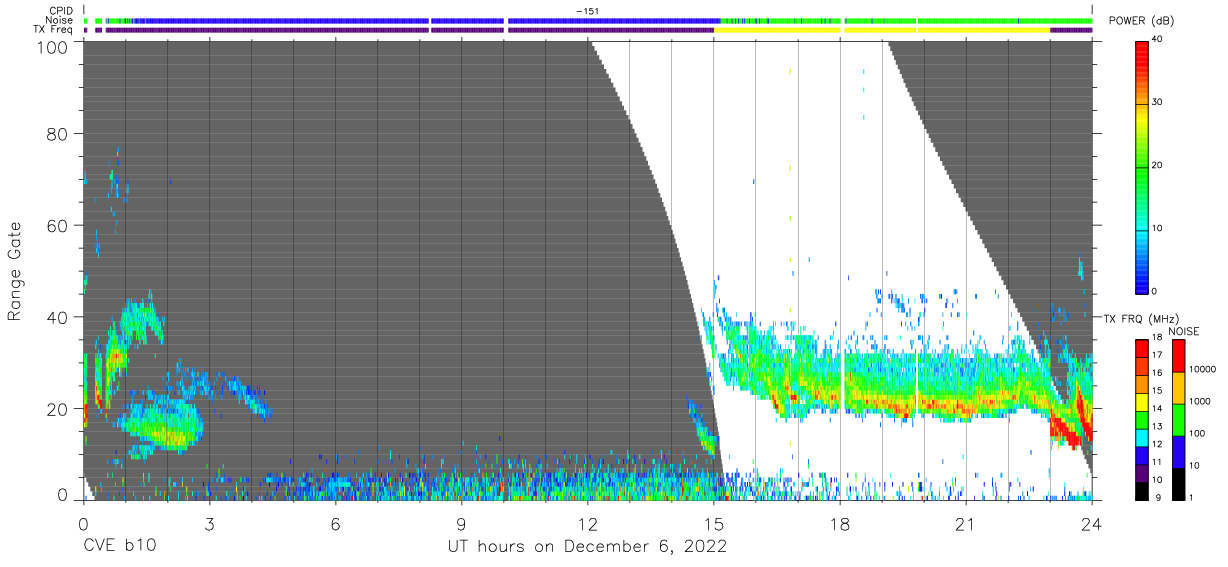Screen dimensions: 1228x567
Task: Click the Range Gate axis title
Action: click(15, 271)
